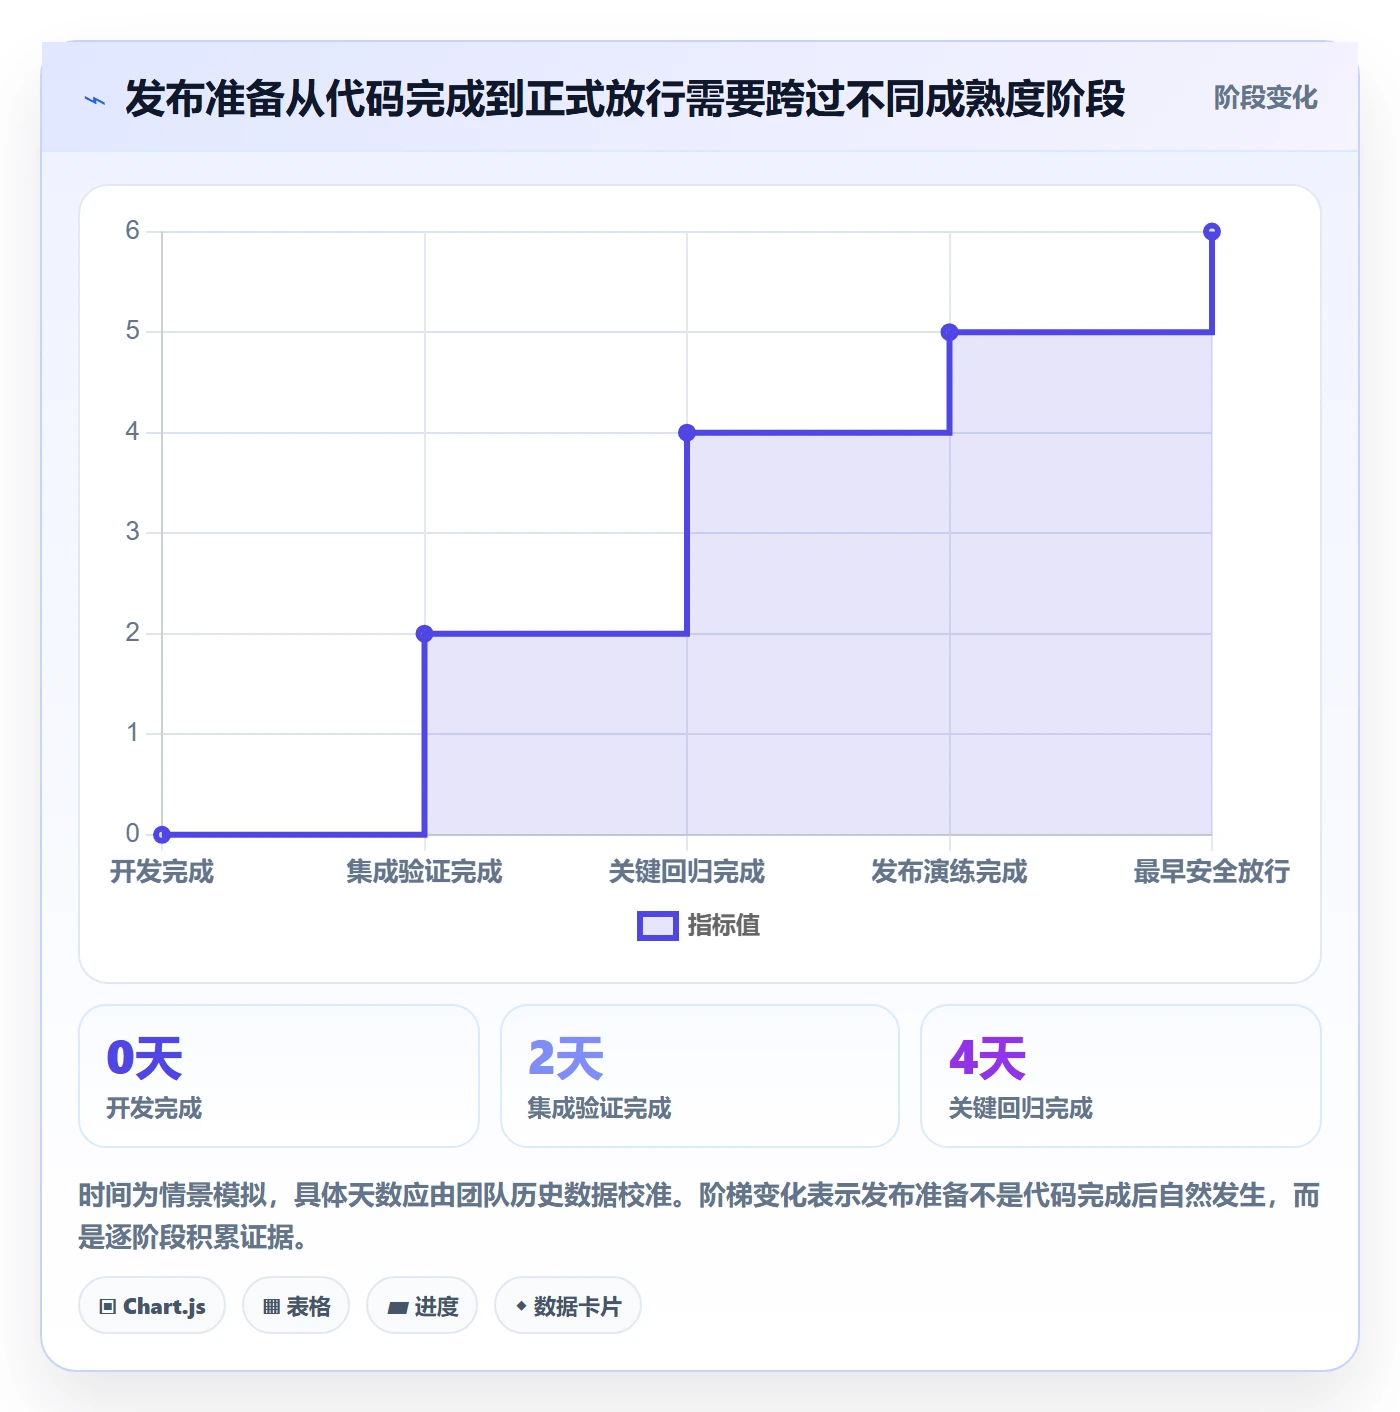Open the 0天 开发完成 data card
This screenshot has height=1412, width=1400.
coord(279,1076)
